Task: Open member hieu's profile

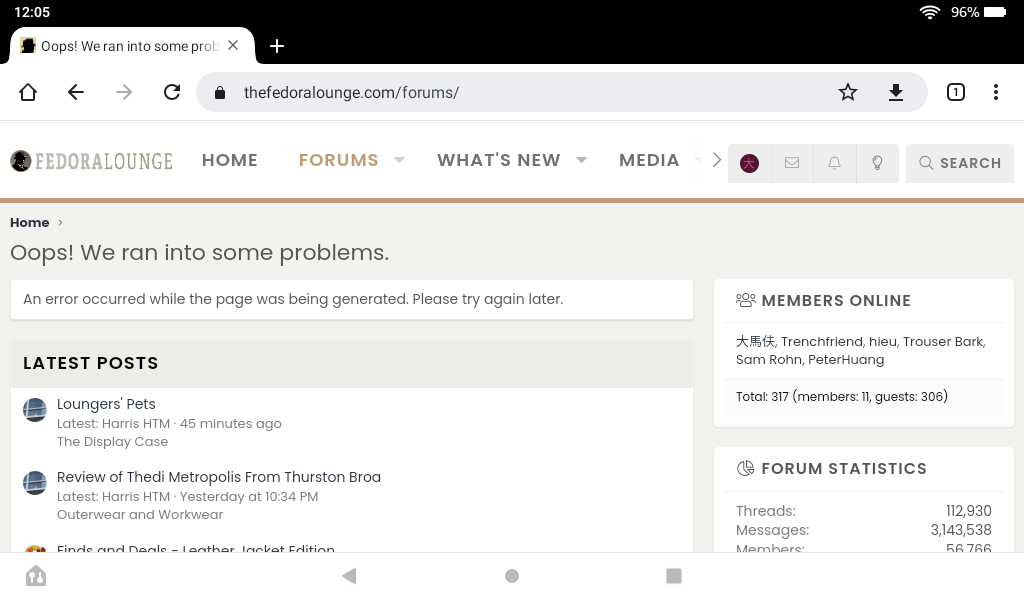Action: (883, 341)
